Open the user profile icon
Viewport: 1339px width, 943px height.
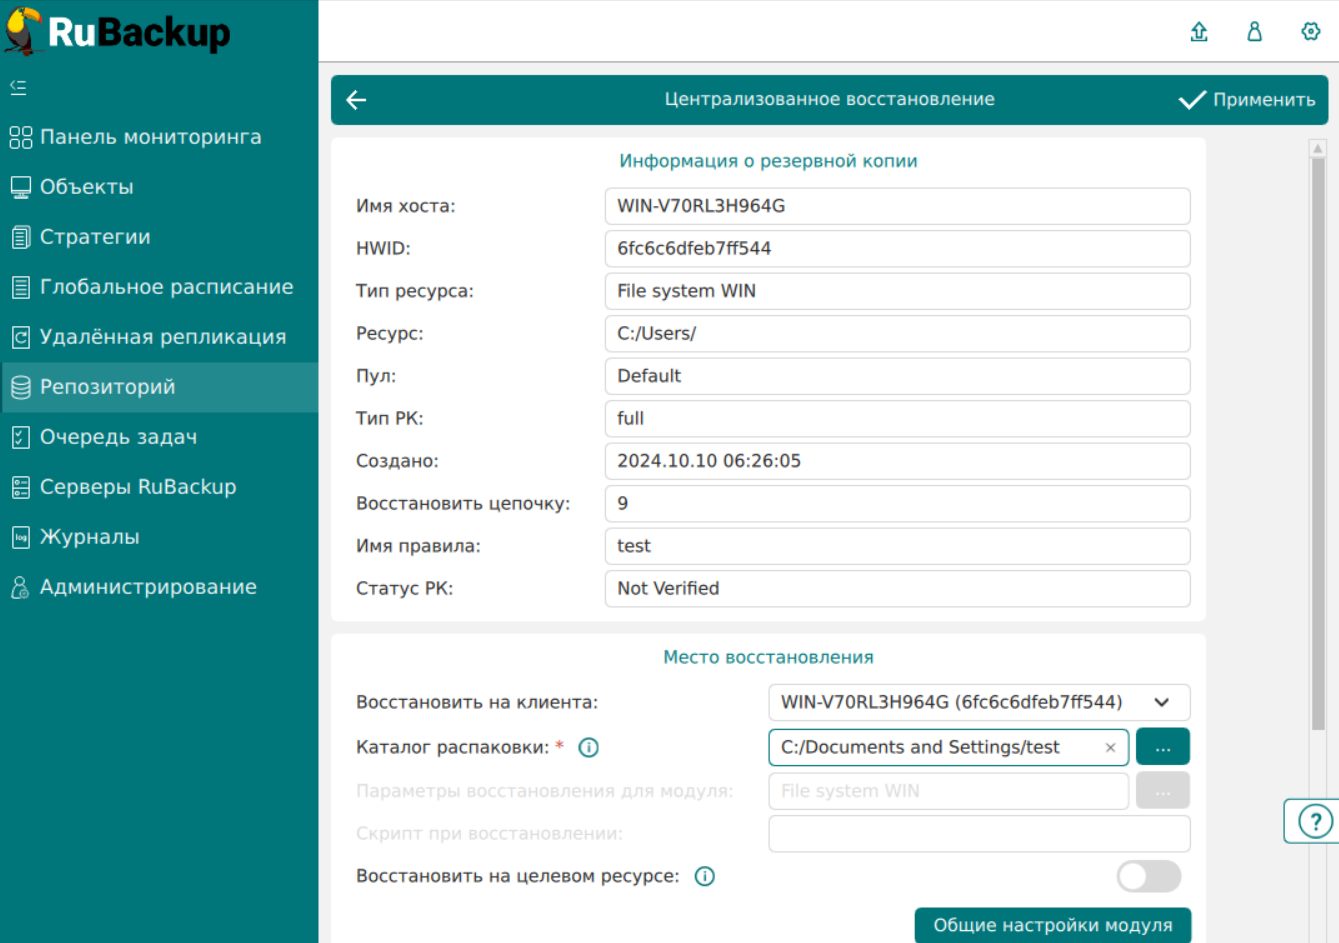[1254, 32]
